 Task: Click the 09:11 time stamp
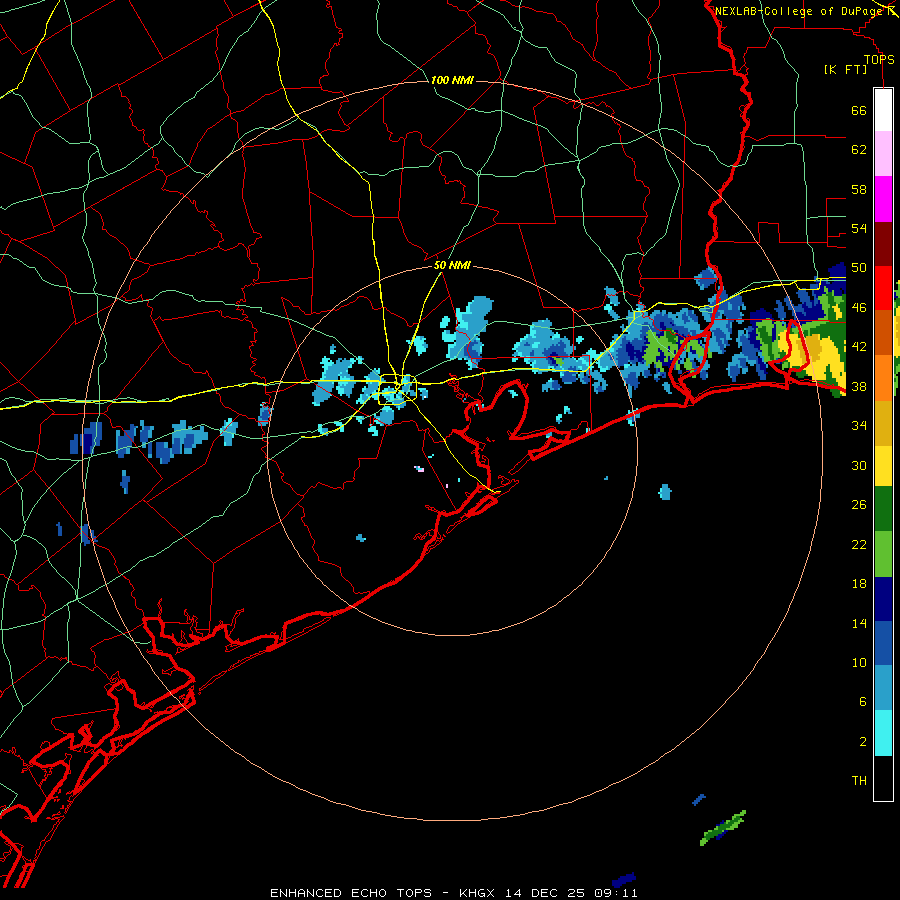(616, 893)
